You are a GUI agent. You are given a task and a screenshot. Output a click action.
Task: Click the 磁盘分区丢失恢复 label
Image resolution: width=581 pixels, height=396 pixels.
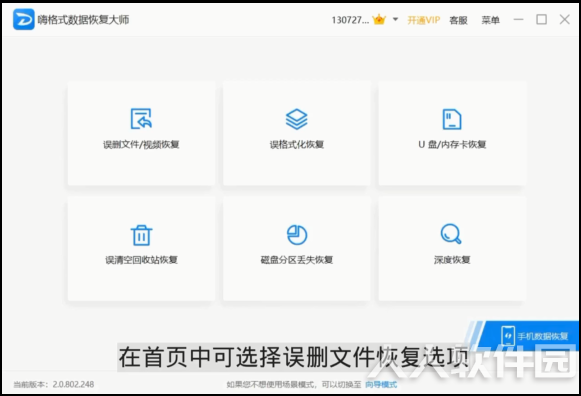tap(297, 260)
